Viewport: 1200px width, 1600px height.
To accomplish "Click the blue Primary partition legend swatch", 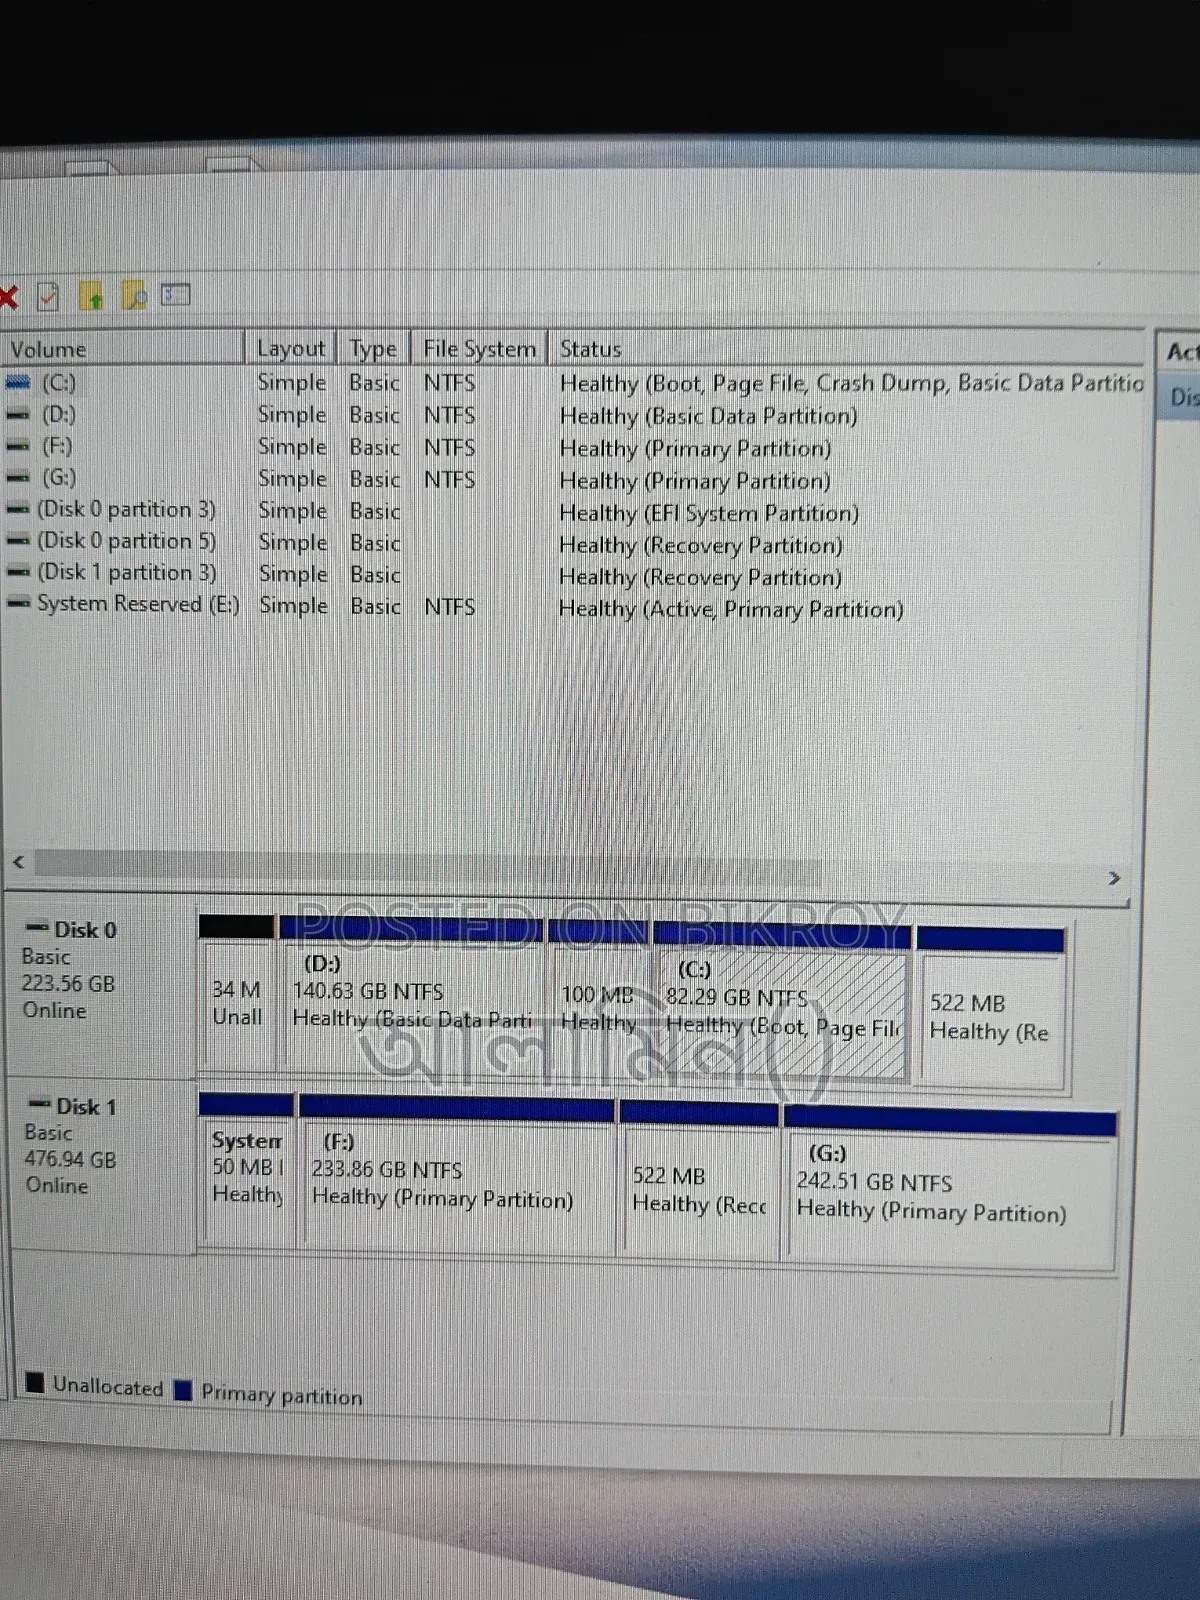I will [x=183, y=1390].
